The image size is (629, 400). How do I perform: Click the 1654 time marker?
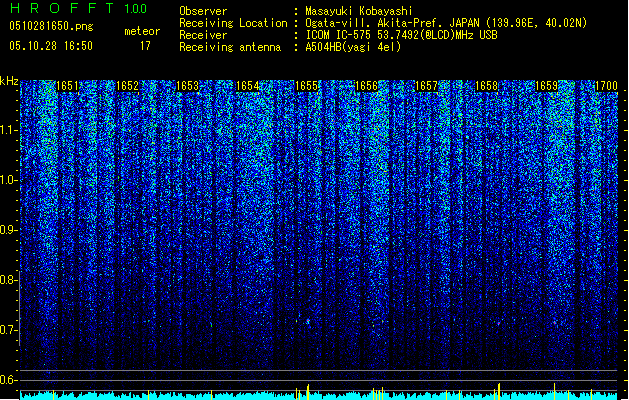(x=248, y=86)
